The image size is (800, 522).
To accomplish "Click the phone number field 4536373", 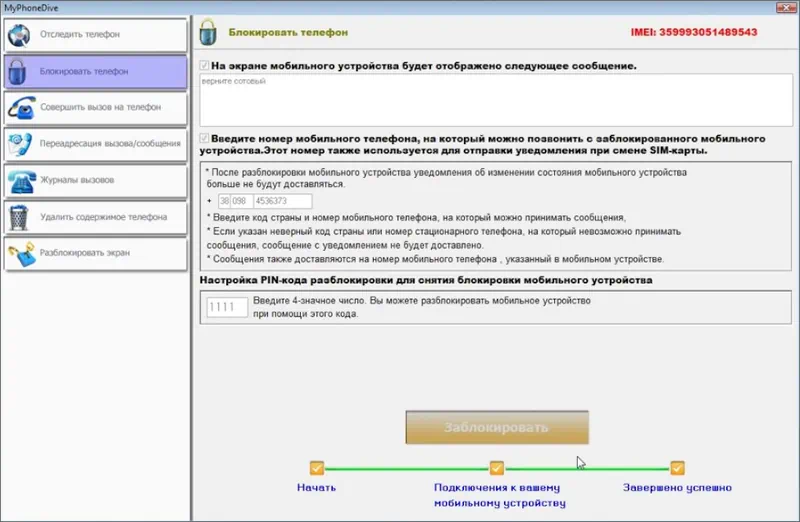I will pyautogui.click(x=283, y=201).
